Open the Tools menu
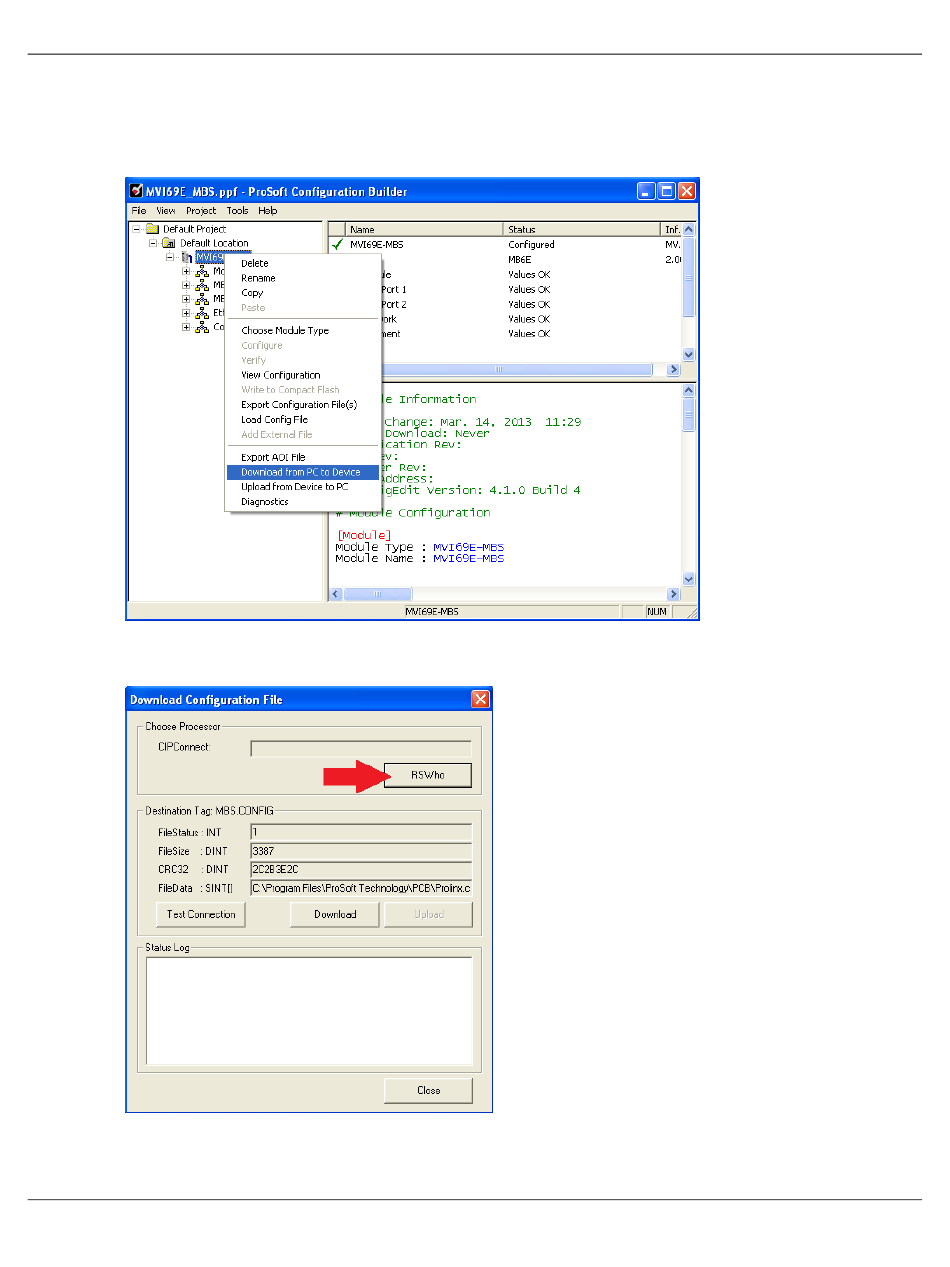 pos(237,211)
